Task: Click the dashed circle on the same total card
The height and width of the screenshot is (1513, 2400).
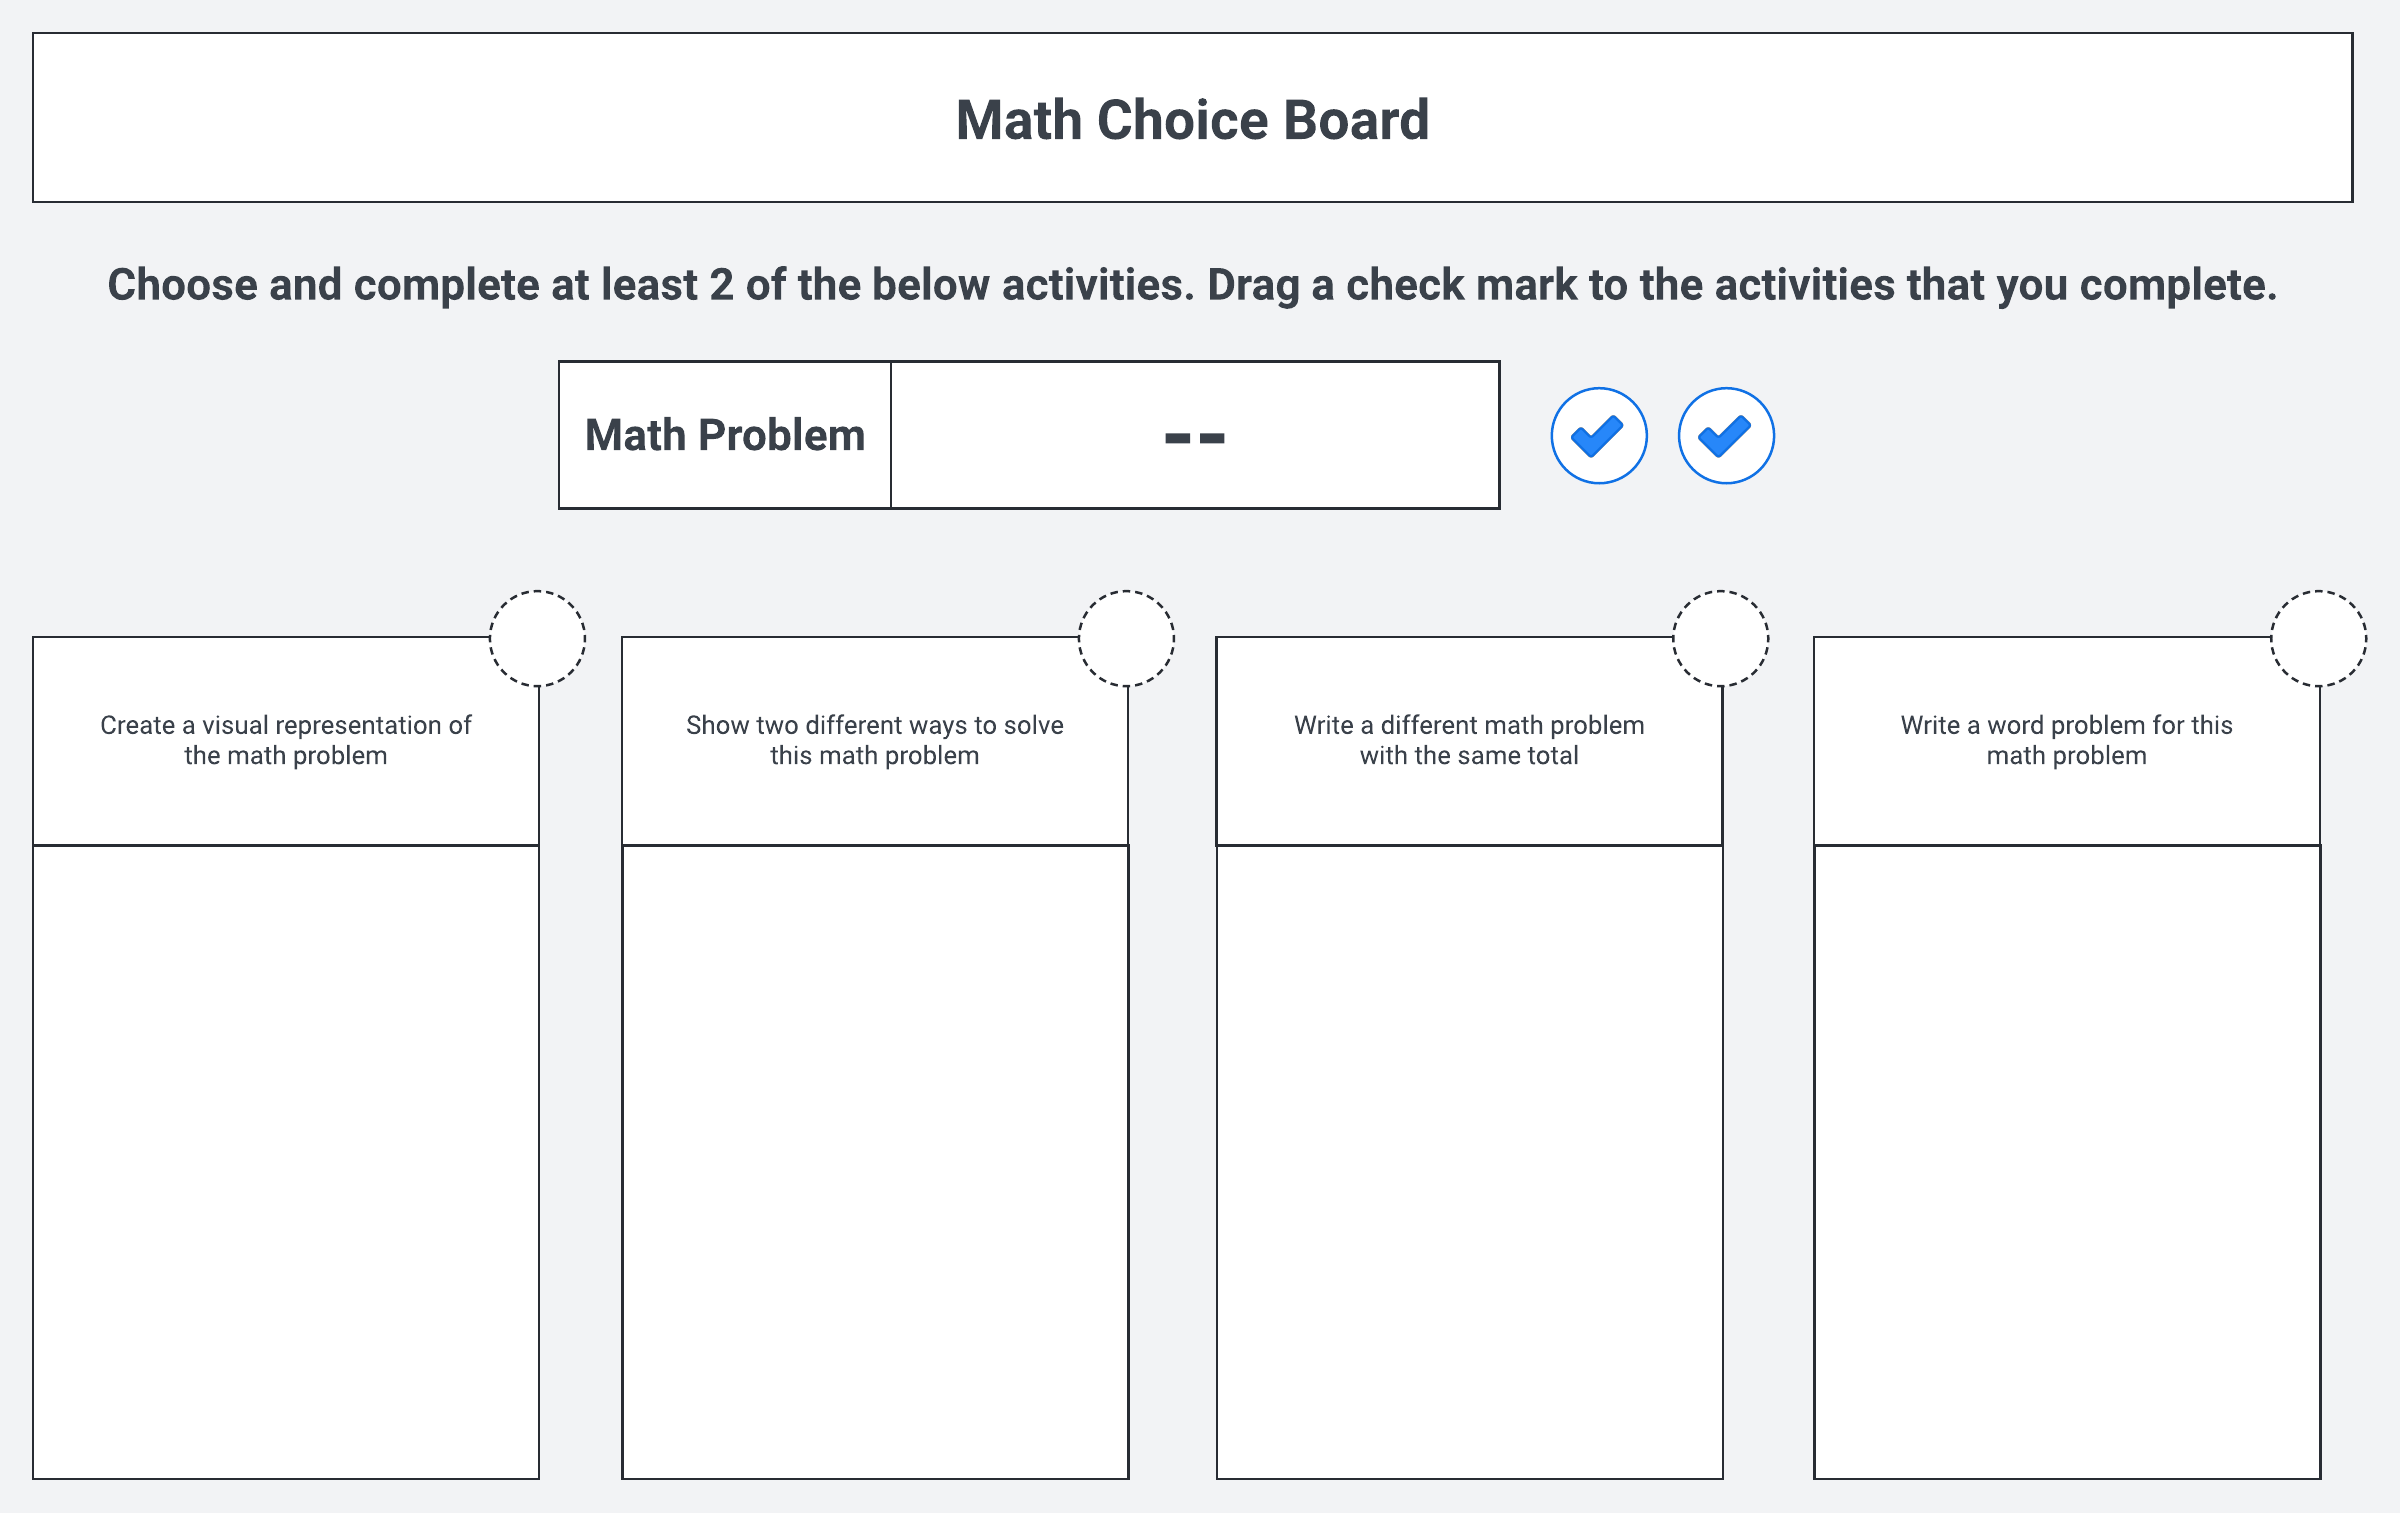Action: [1720, 638]
